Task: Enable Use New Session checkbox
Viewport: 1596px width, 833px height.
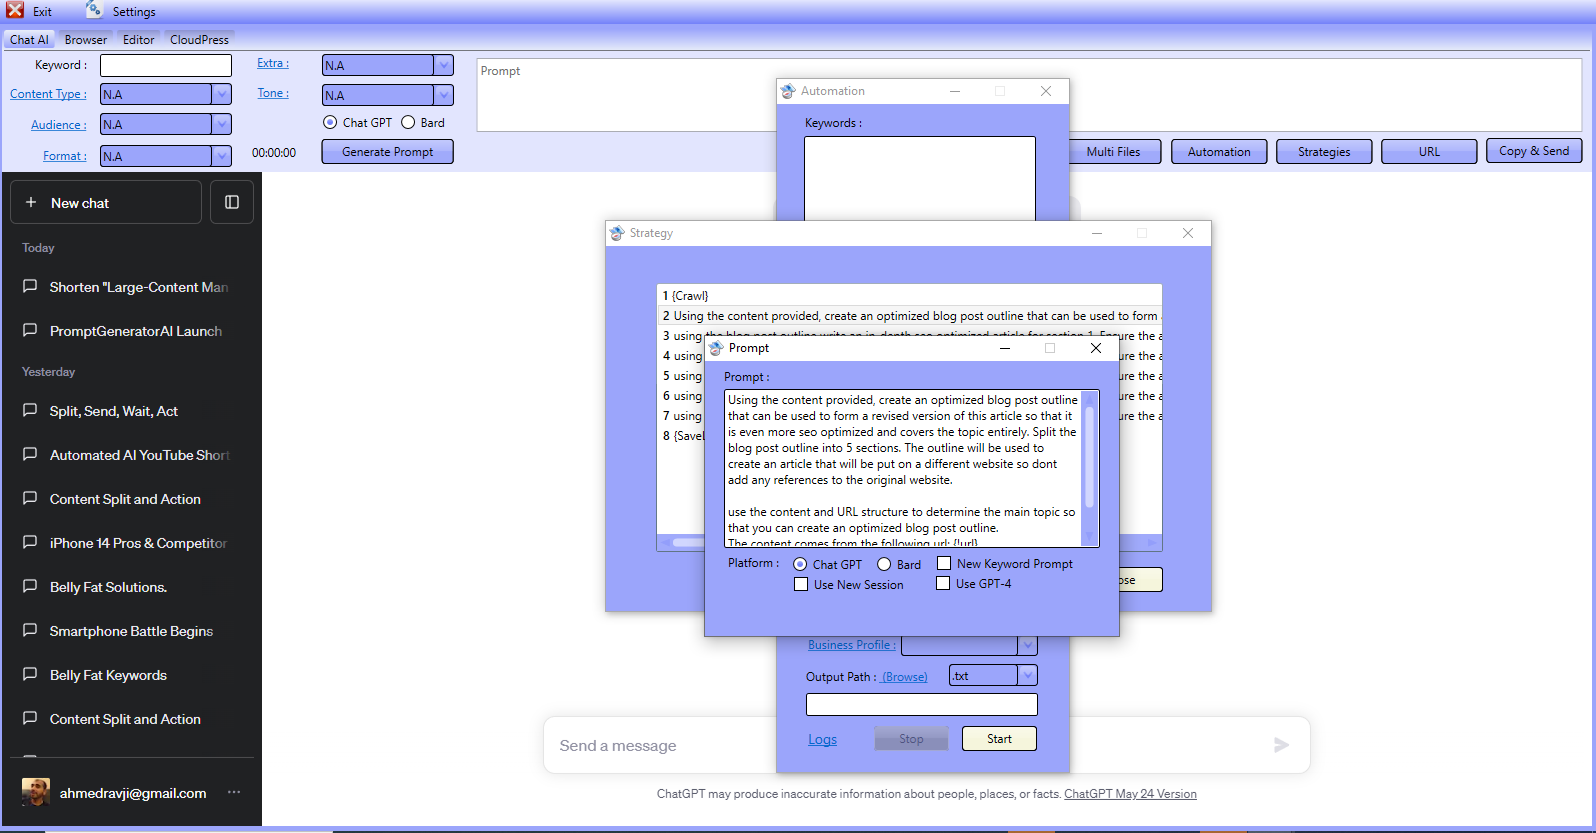Action: [x=801, y=584]
